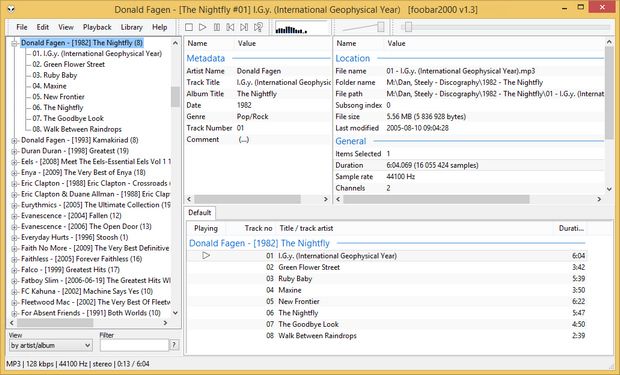Expand Duran Duran Greatest album

[14, 151]
